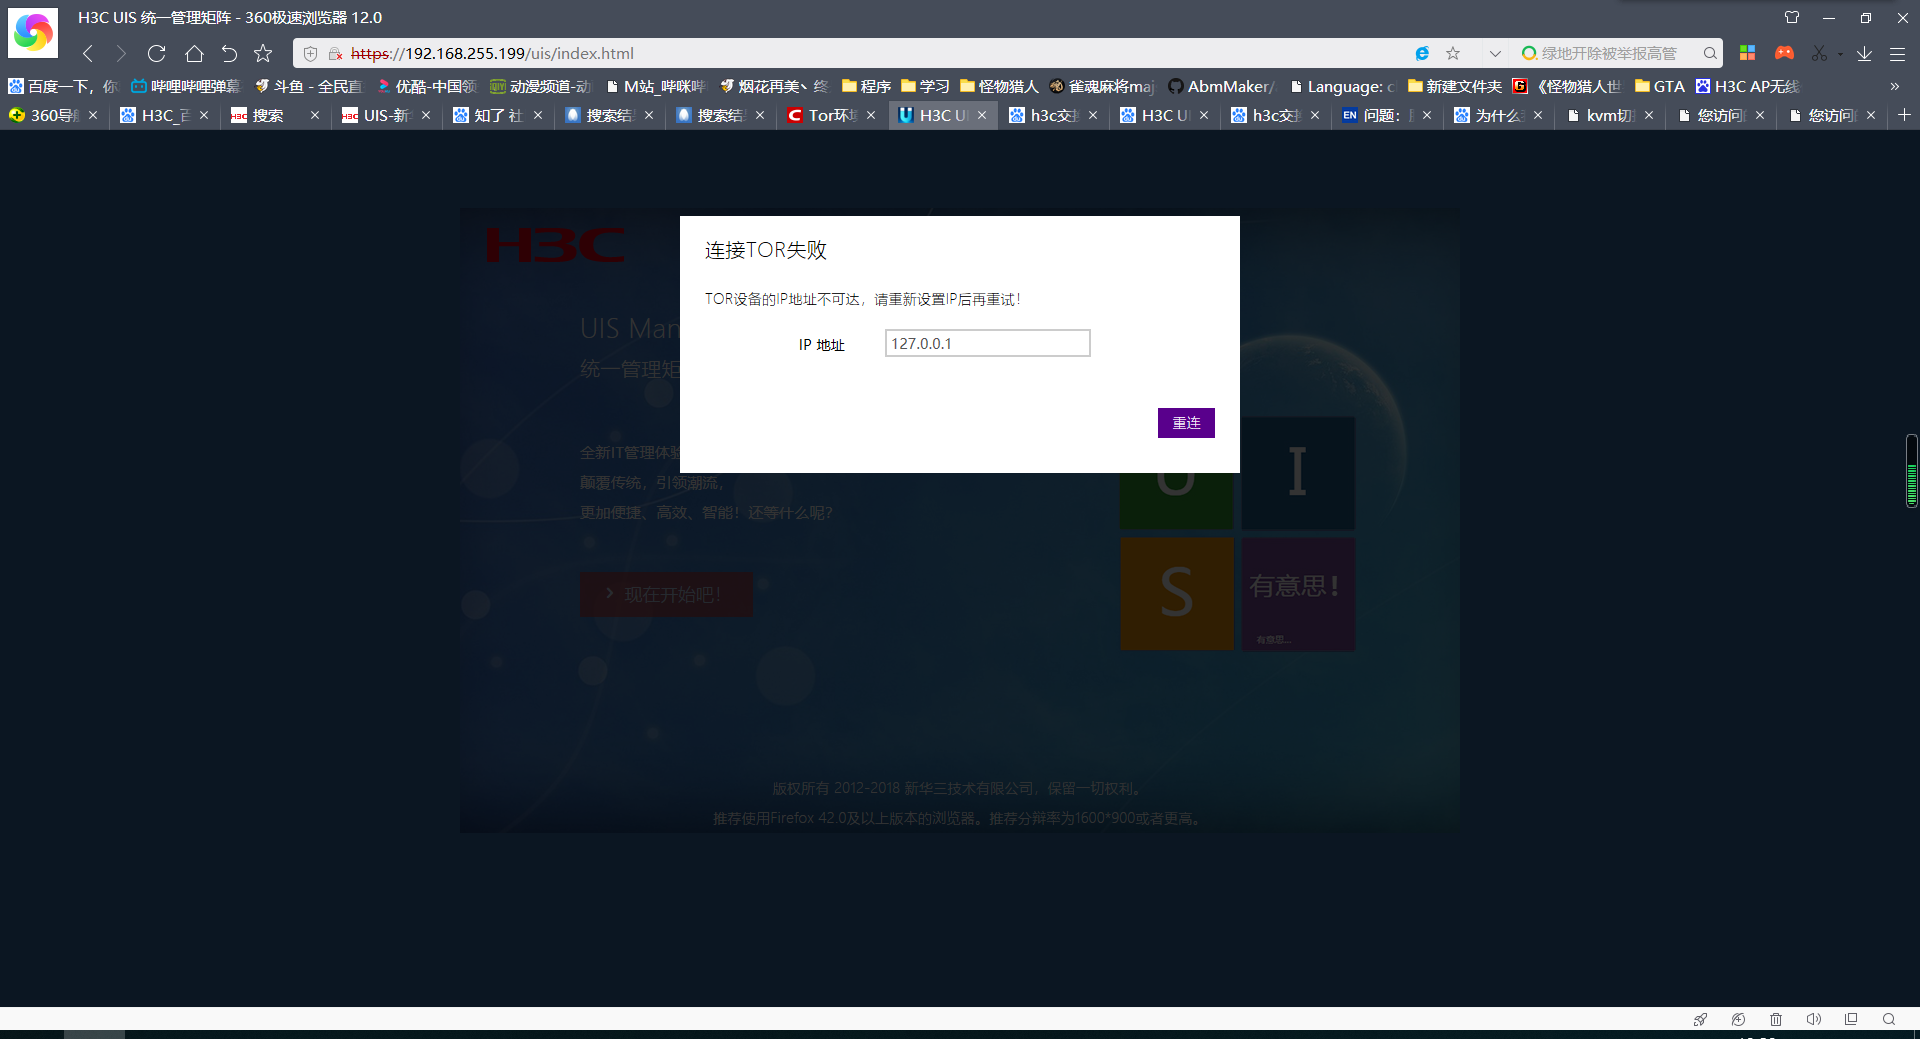
Task: Click the 360 browser logo avatar
Action: click(33, 33)
